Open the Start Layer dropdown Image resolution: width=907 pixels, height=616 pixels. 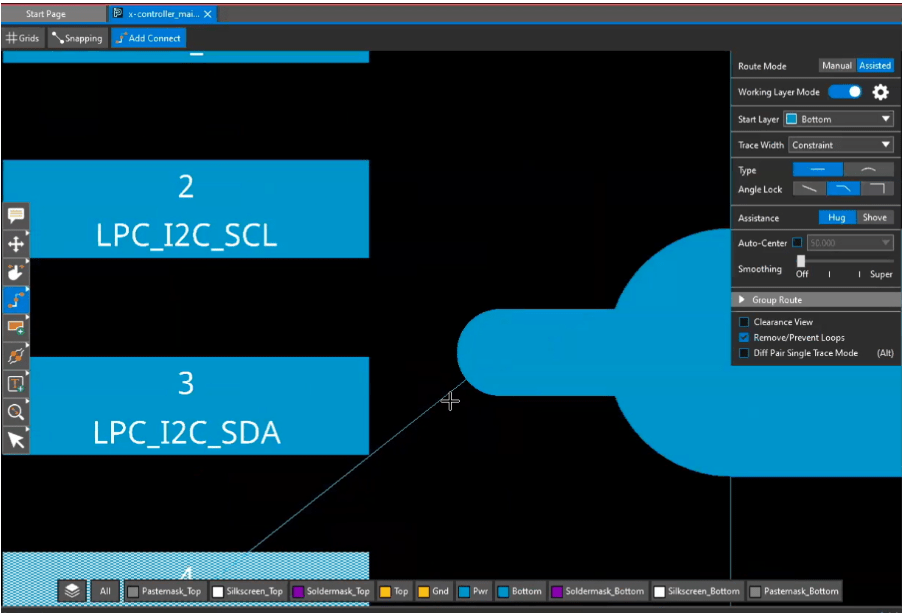pyautogui.click(x=838, y=119)
